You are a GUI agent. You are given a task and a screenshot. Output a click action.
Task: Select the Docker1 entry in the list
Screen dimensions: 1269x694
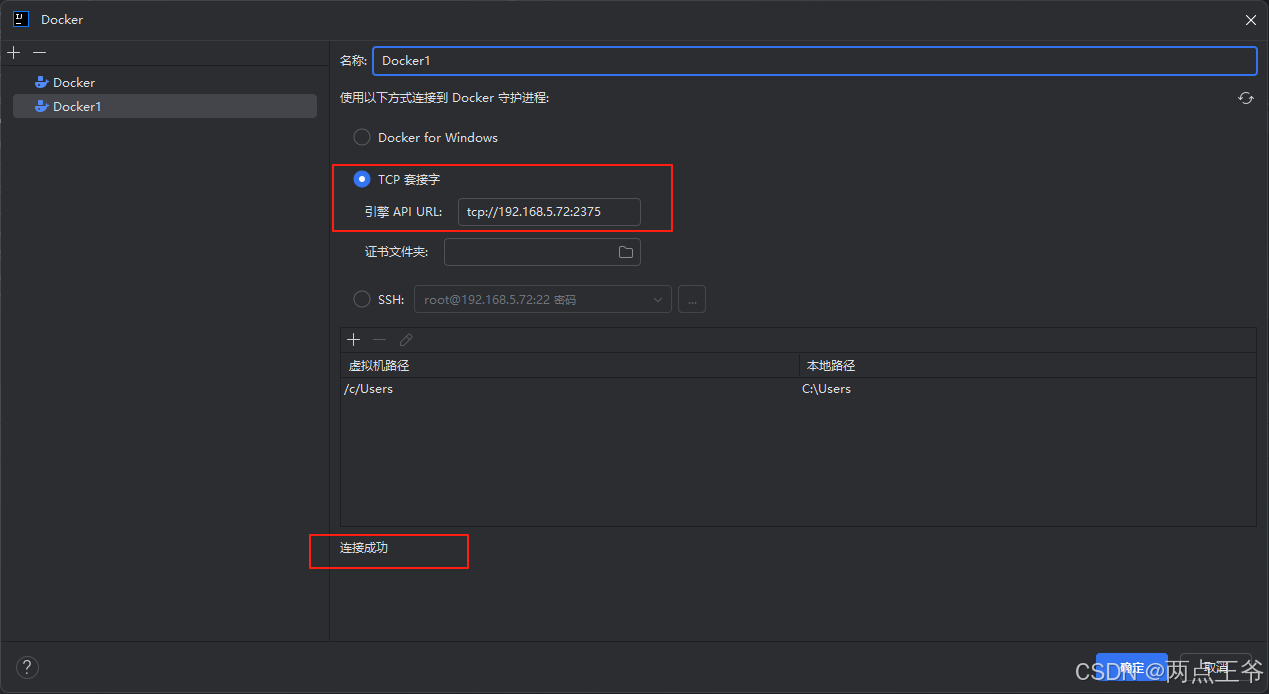(x=165, y=106)
